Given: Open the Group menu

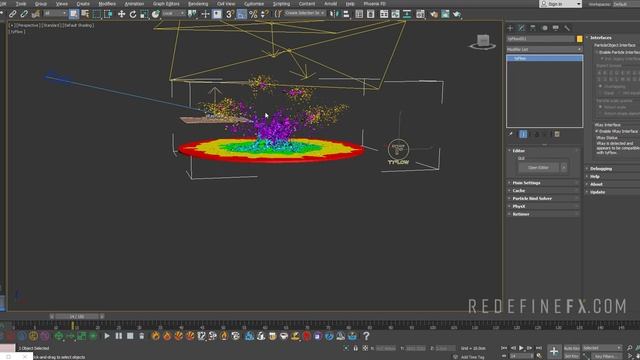Looking at the screenshot, I should 40,4.
